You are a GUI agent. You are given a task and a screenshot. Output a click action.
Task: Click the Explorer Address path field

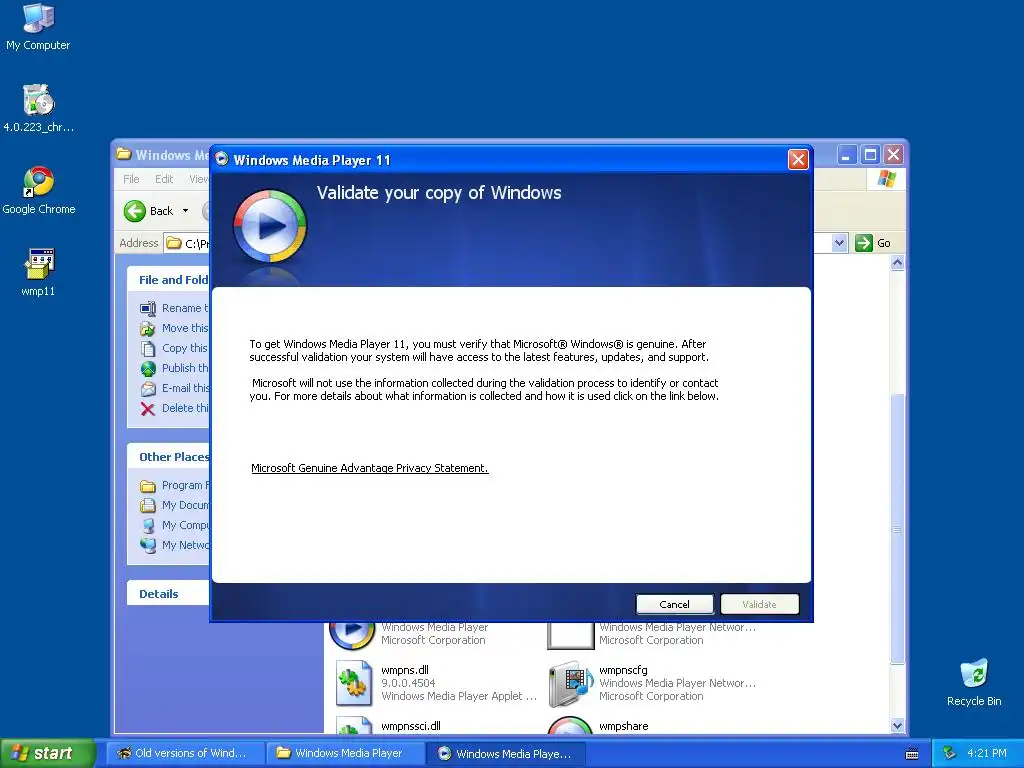pos(186,243)
